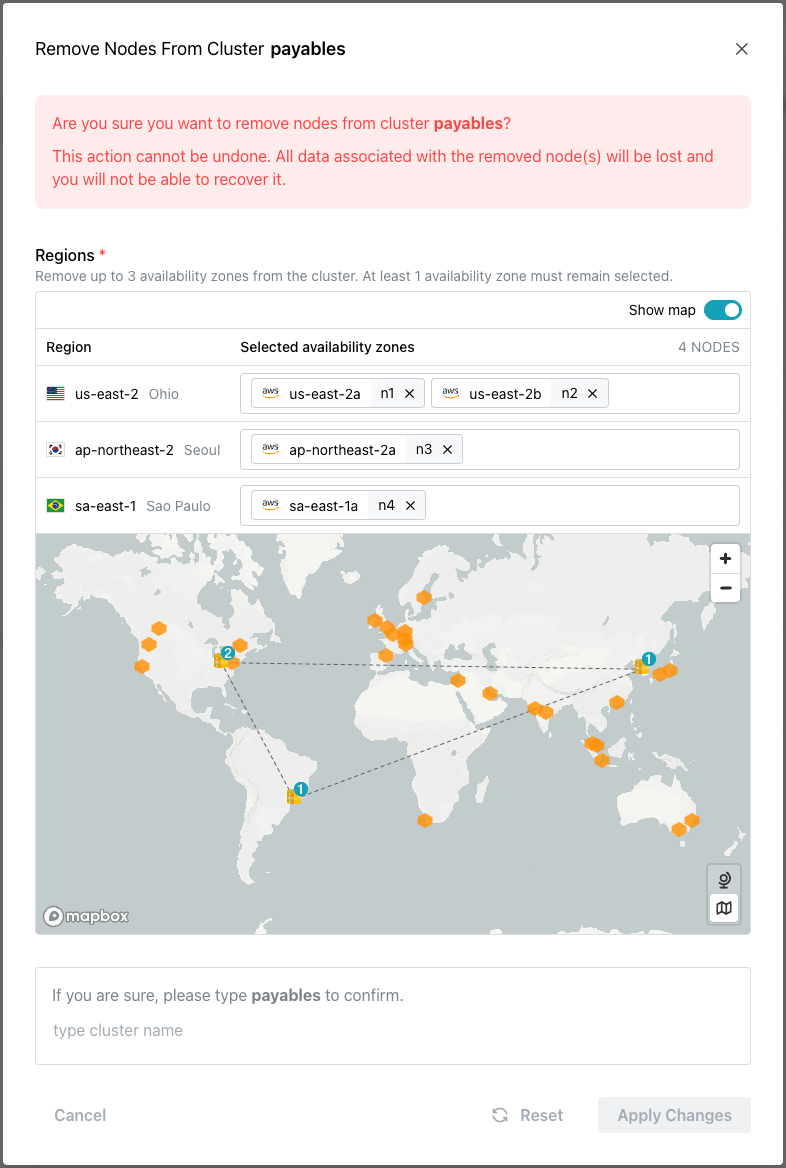Click the Cancel link
Viewport: 786px width, 1168px height.
80,1115
